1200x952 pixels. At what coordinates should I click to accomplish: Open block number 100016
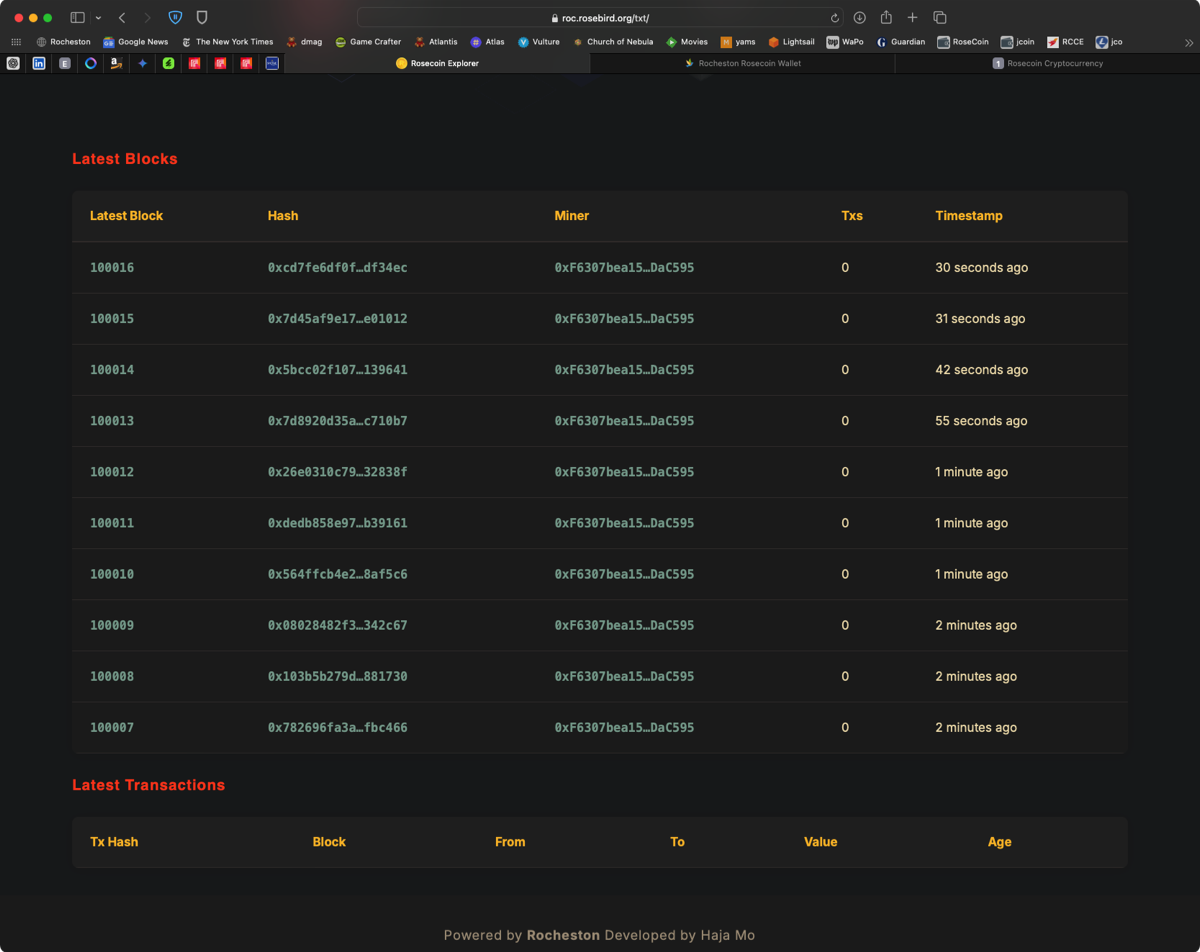[112, 268]
